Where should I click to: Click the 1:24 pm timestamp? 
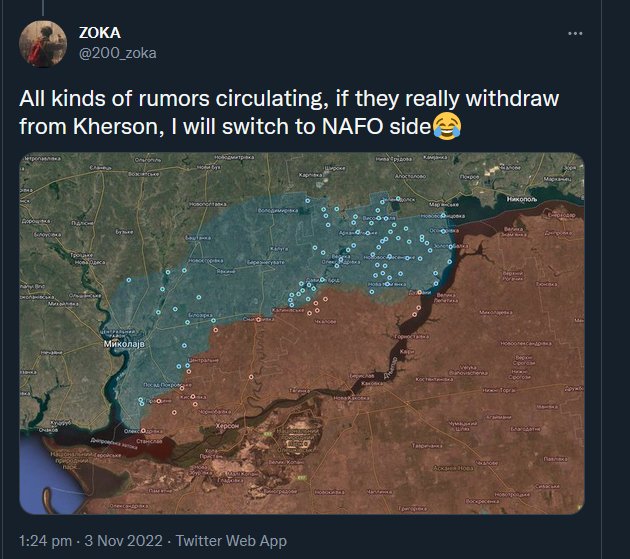tap(45, 541)
